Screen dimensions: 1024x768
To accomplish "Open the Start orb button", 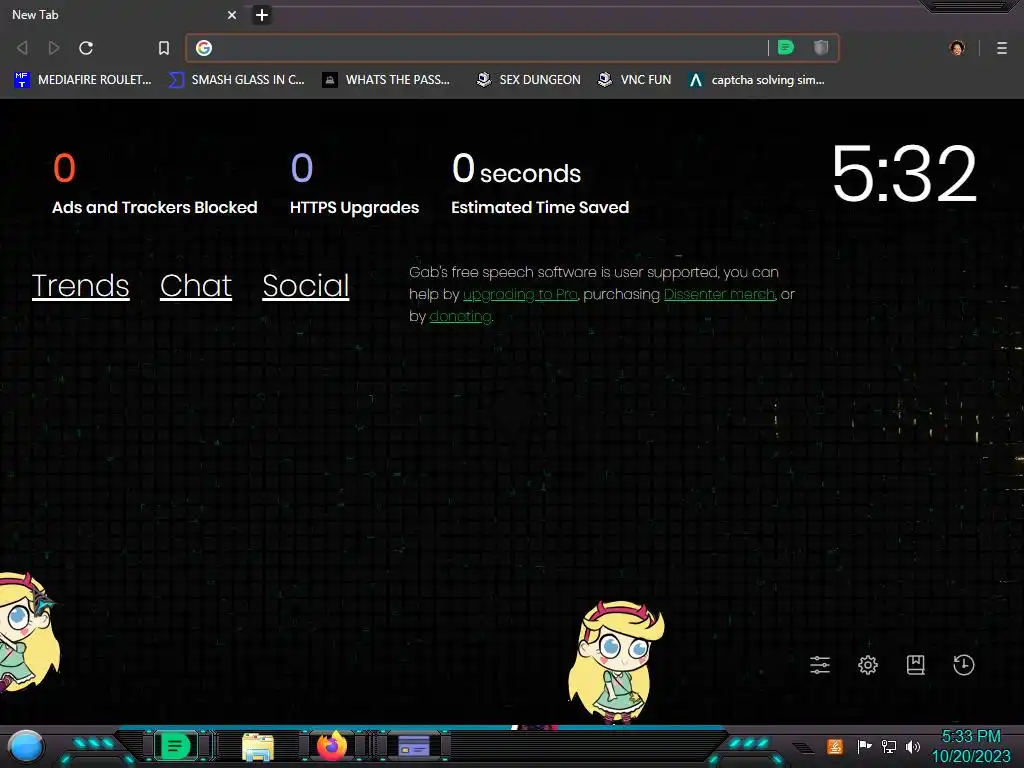I will coord(26,746).
